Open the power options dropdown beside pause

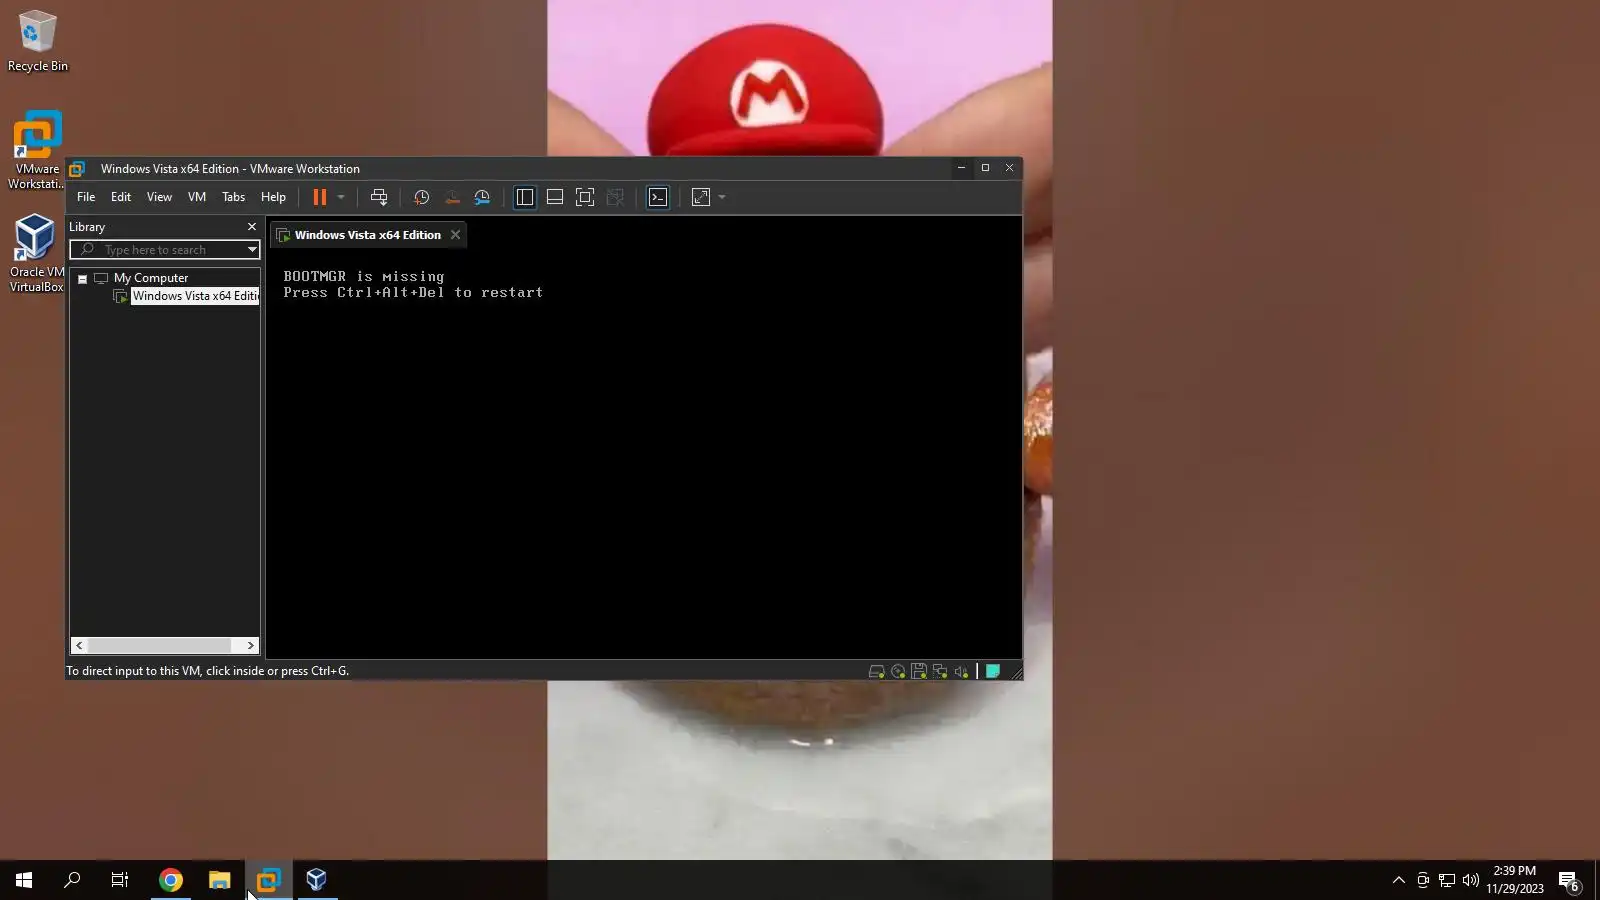coord(341,197)
